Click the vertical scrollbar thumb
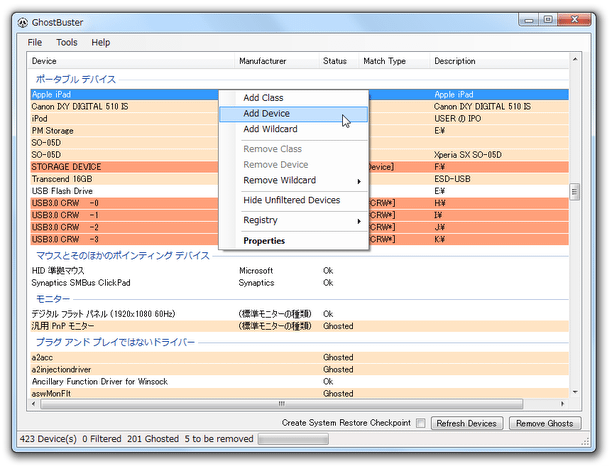Screen dimensions: 612x469 (x=575, y=192)
